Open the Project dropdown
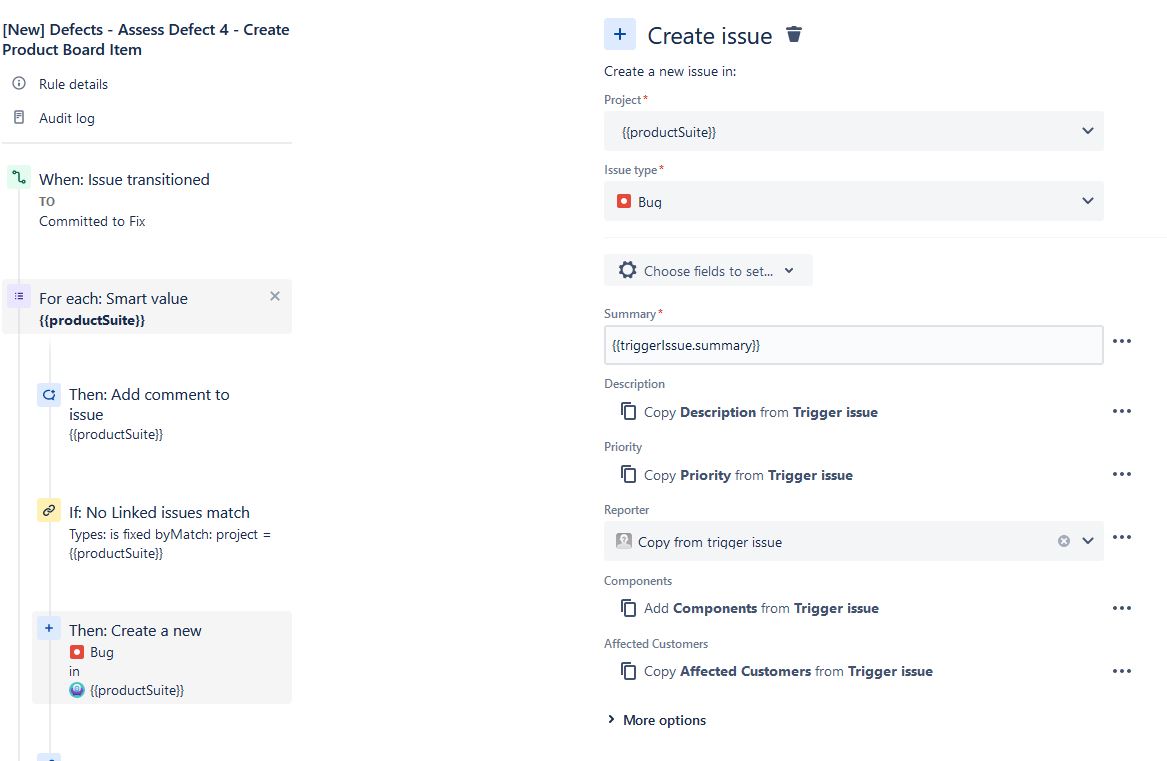Screen dimensions: 1167x761 tap(854, 132)
